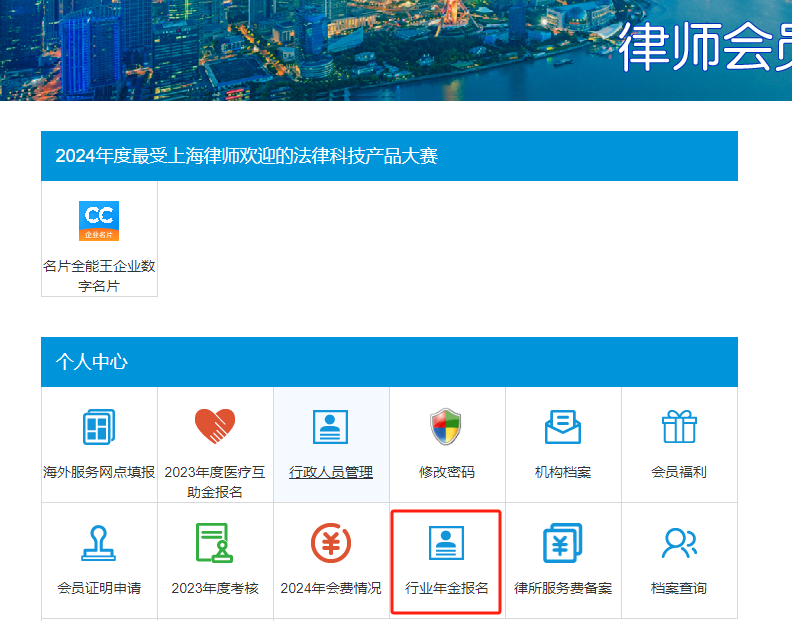Click the CC business card icon
This screenshot has height=621, width=792.
(99, 220)
